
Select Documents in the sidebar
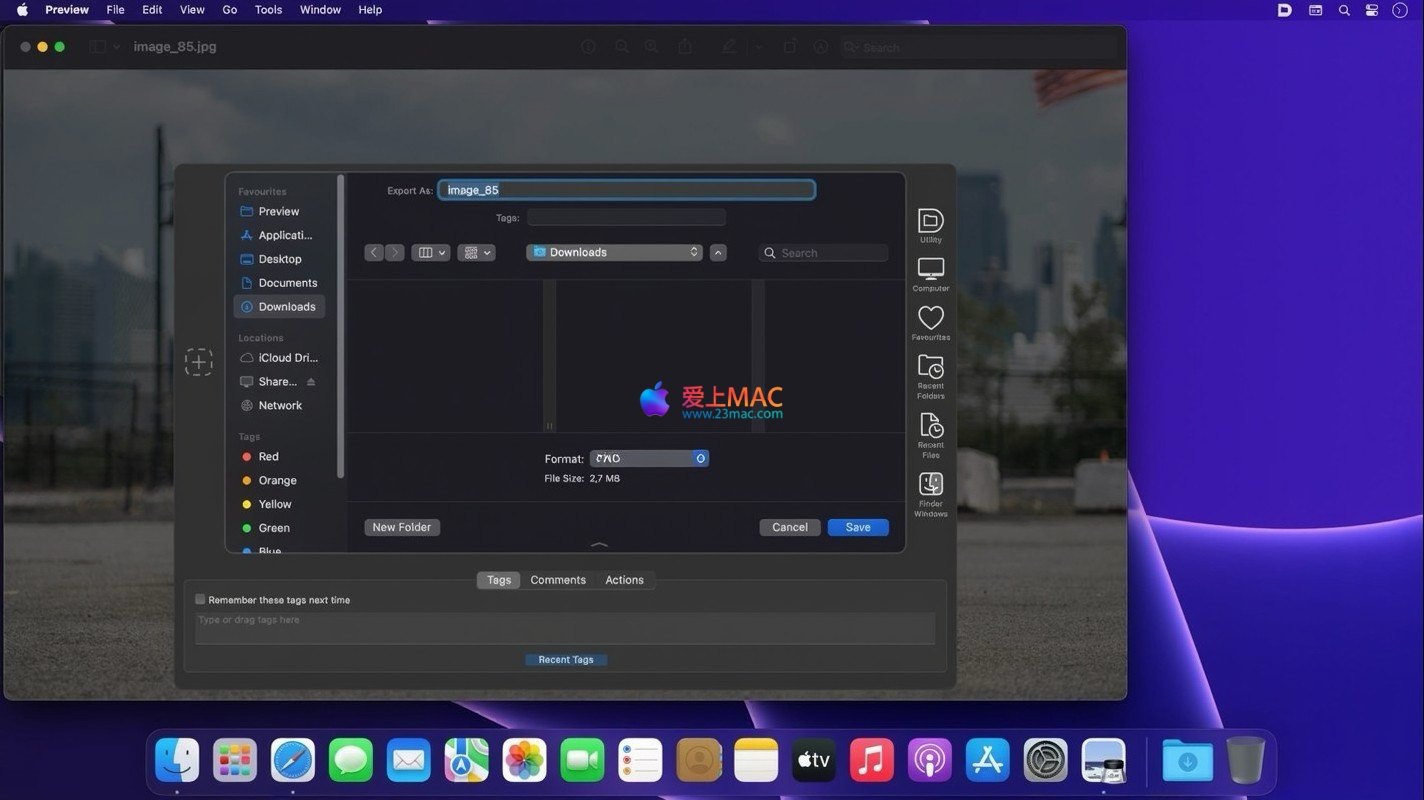tap(287, 283)
